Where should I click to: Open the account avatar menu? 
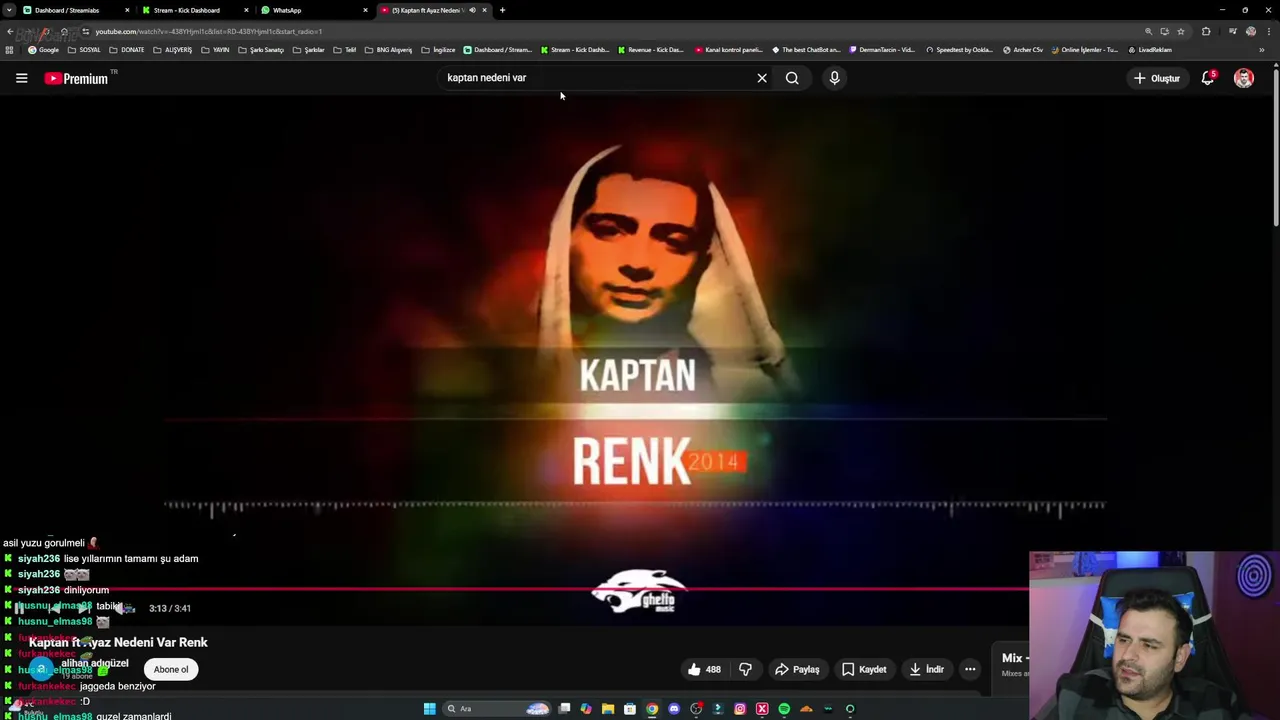(x=1244, y=78)
